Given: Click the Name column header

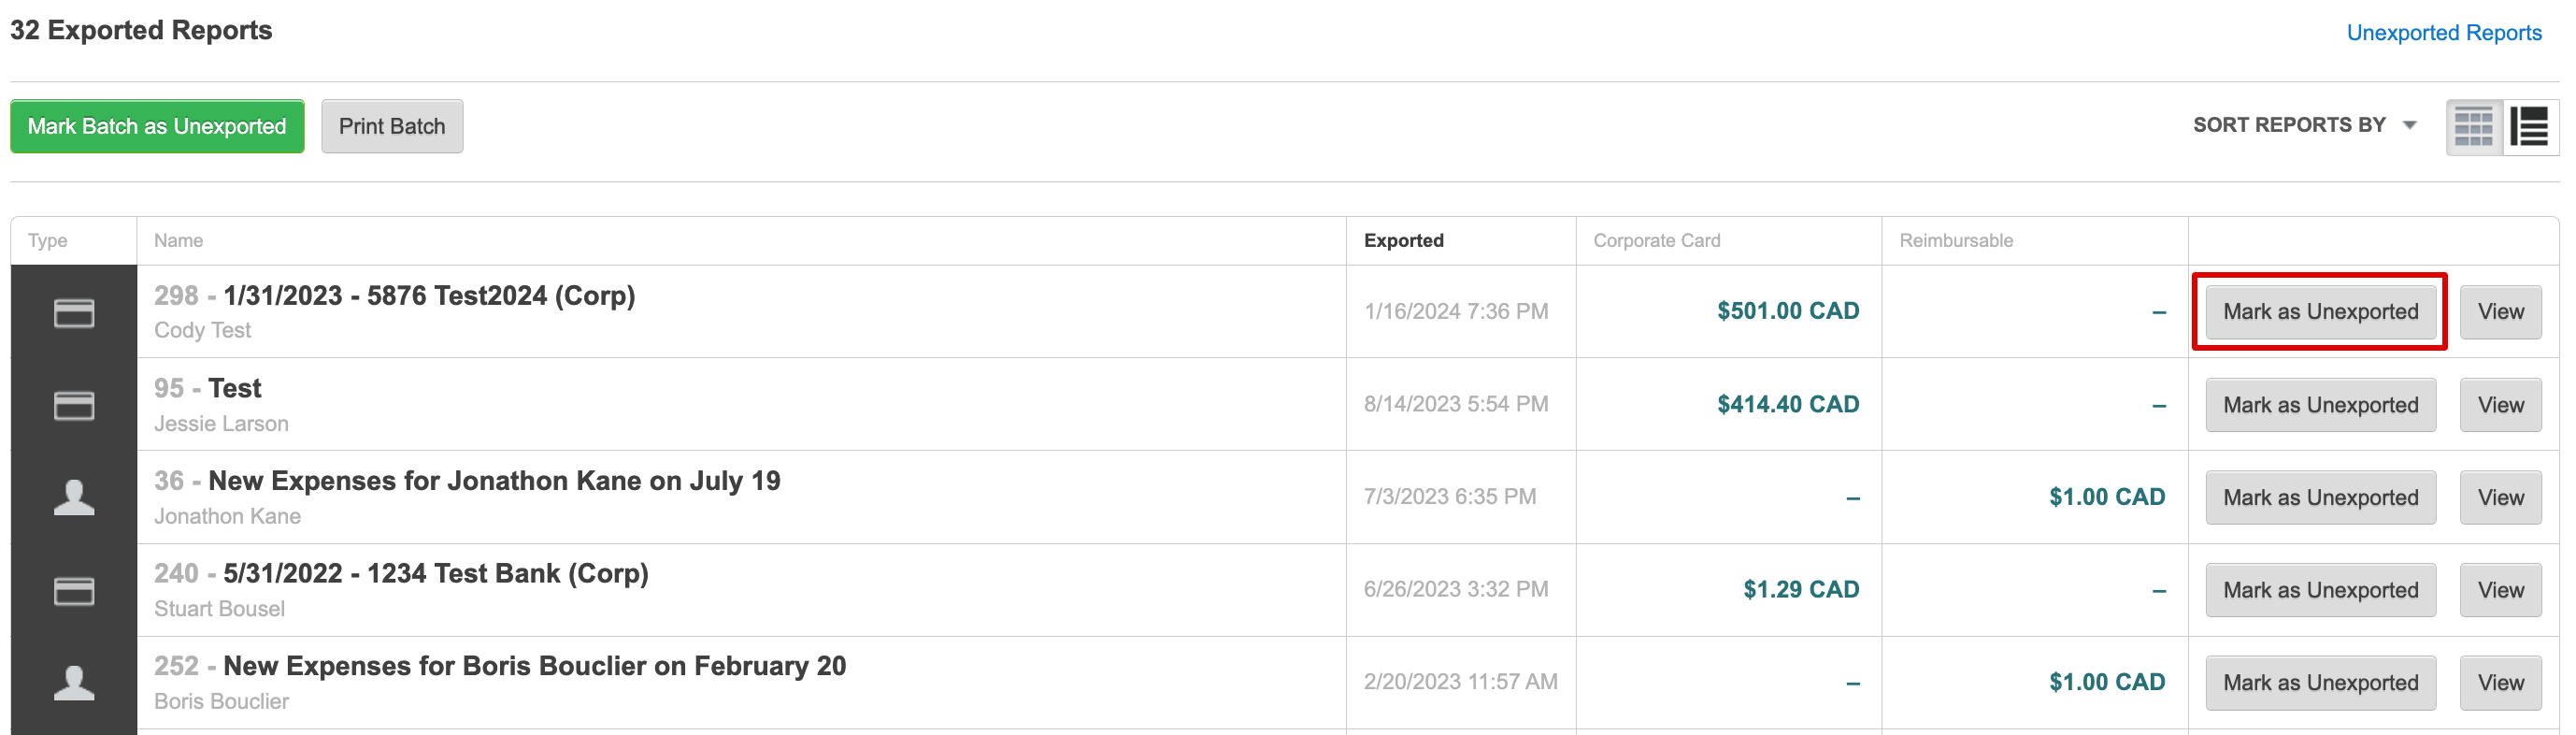Looking at the screenshot, I should coord(178,240).
